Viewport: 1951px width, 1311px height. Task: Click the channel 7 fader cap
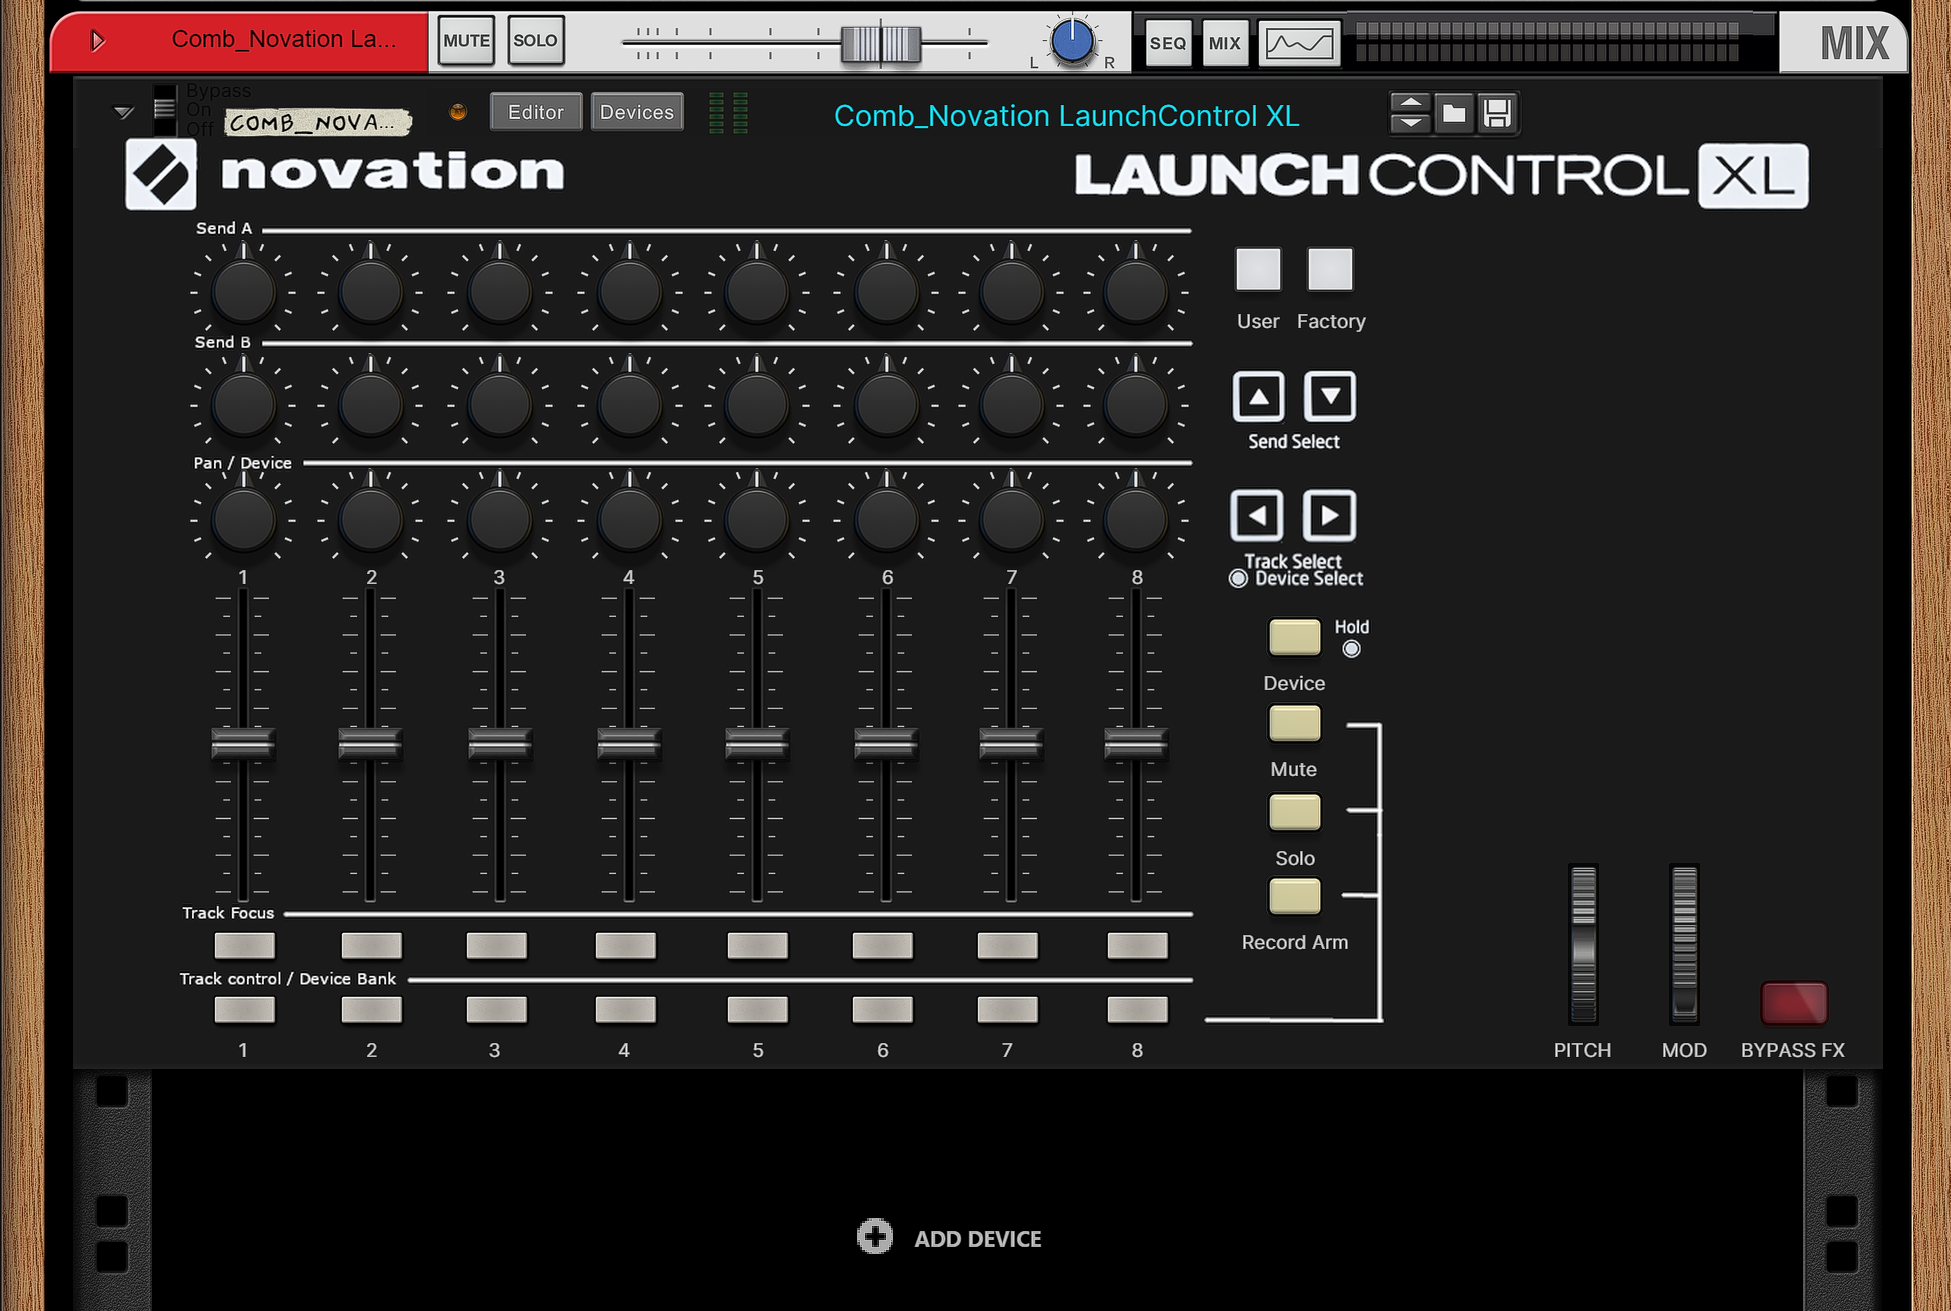pyautogui.click(x=1011, y=744)
